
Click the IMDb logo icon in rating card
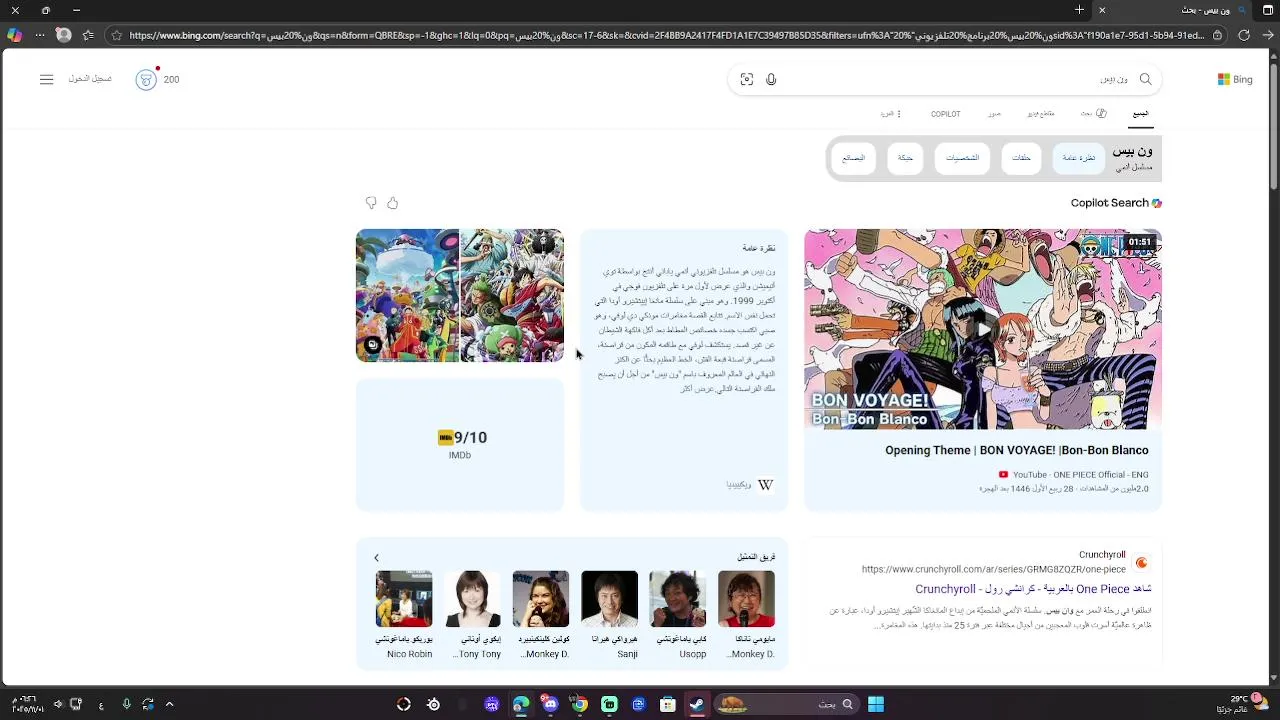[x=446, y=437]
